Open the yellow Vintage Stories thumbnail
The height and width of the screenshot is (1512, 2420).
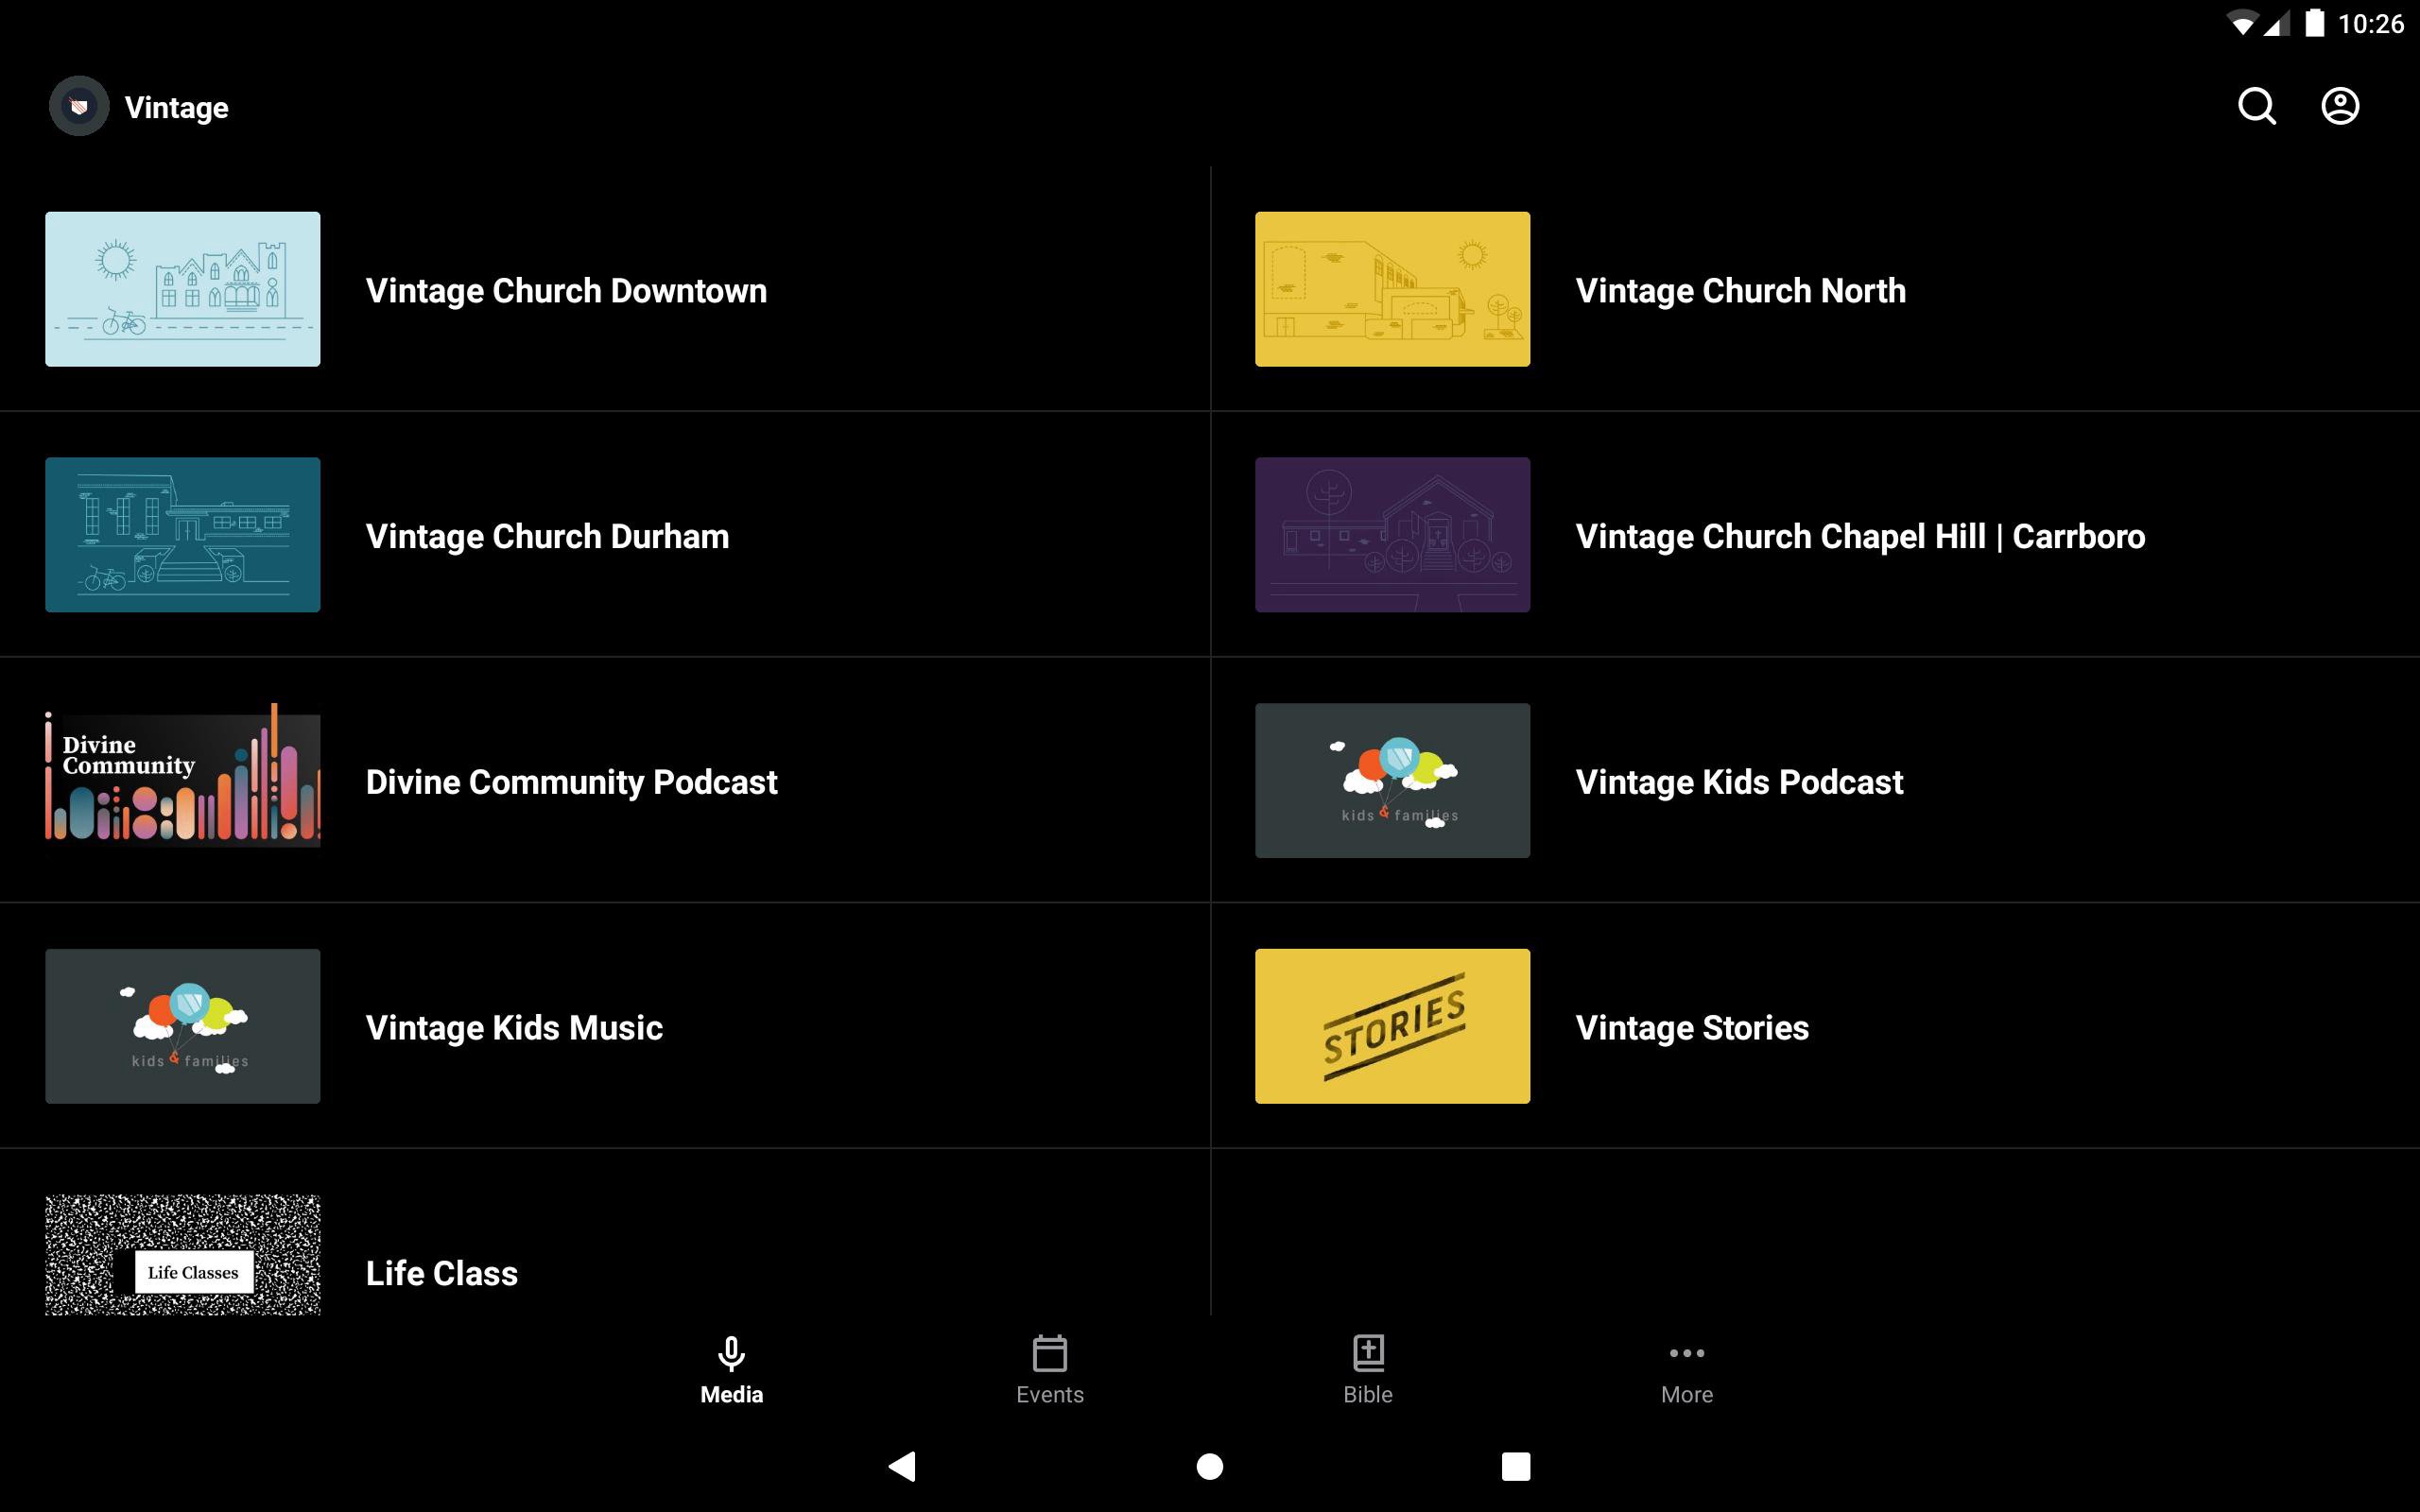pyautogui.click(x=1392, y=1026)
